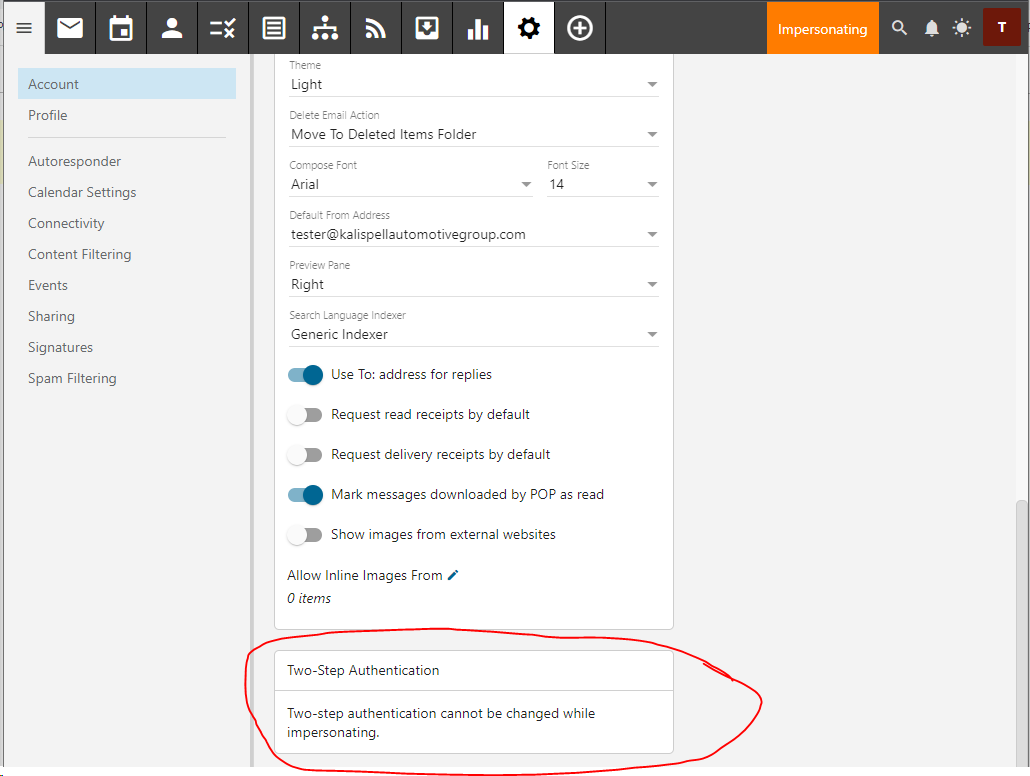The width and height of the screenshot is (1030, 776).
Task: Open the Email inbox icon
Action: point(70,28)
